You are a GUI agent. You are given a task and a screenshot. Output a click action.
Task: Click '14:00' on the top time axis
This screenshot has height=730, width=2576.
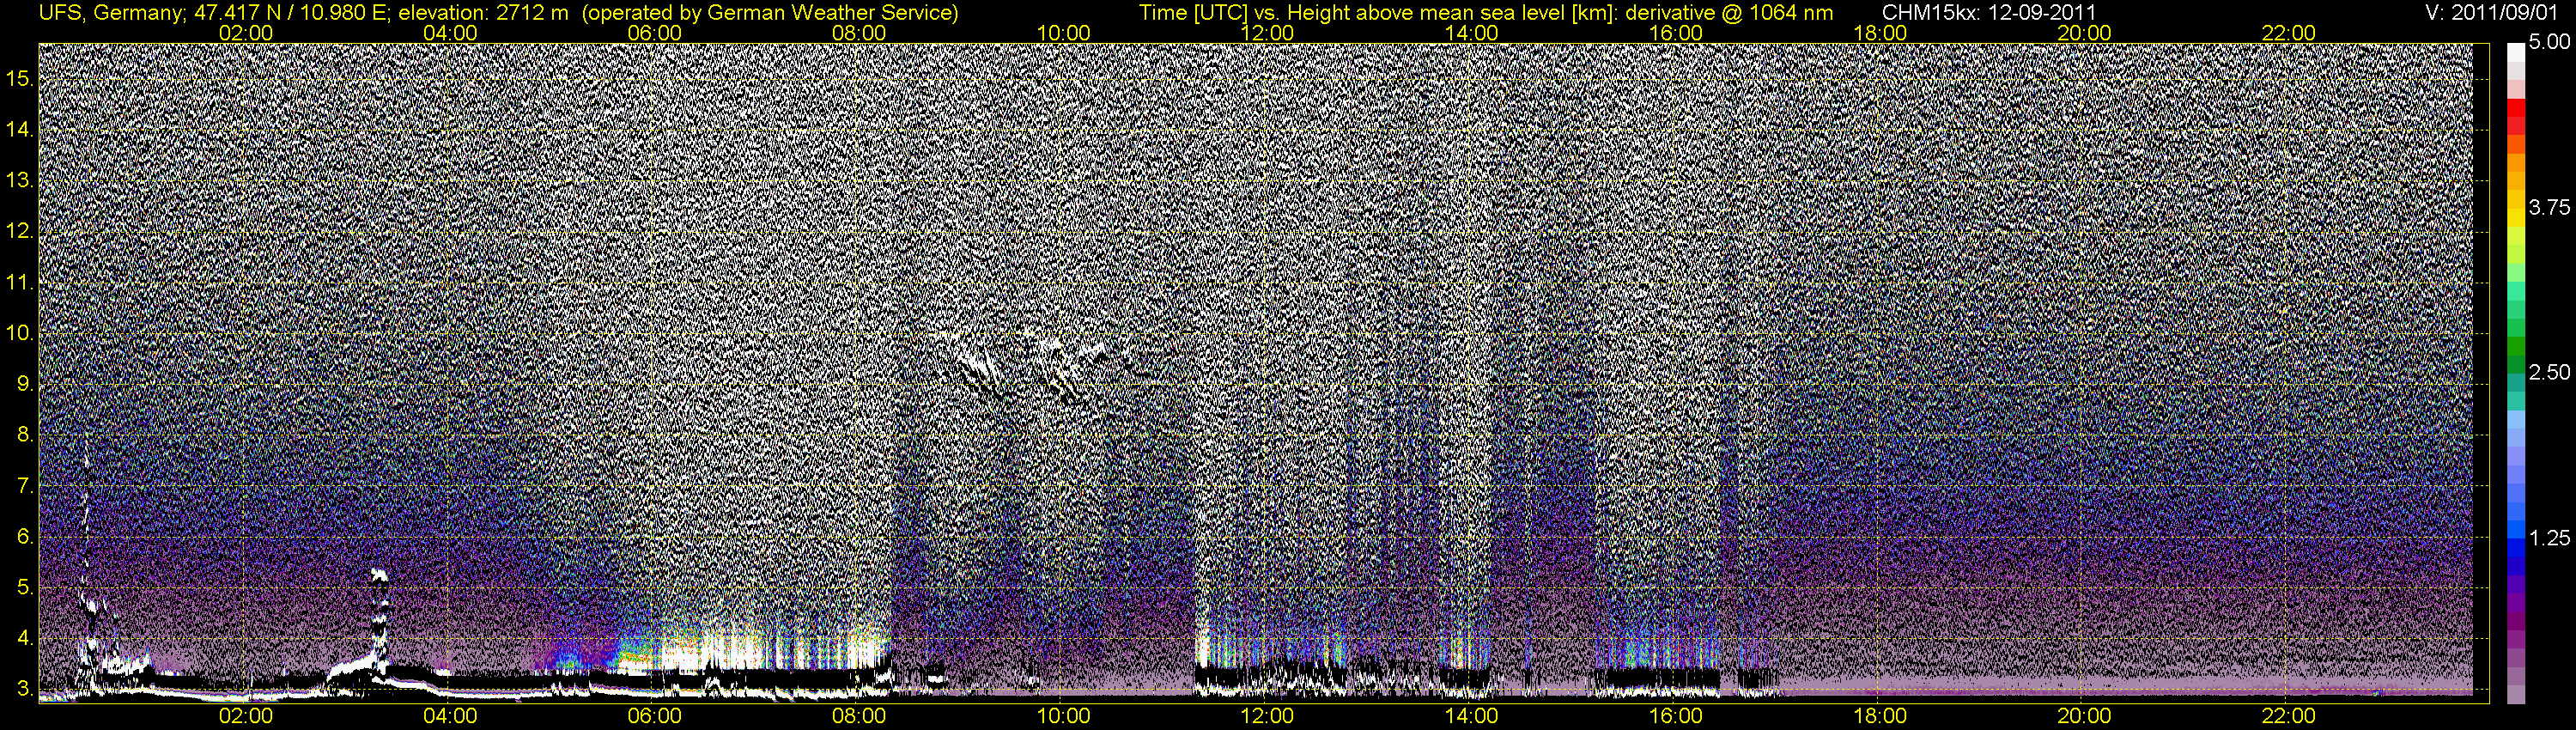pyautogui.click(x=1472, y=33)
